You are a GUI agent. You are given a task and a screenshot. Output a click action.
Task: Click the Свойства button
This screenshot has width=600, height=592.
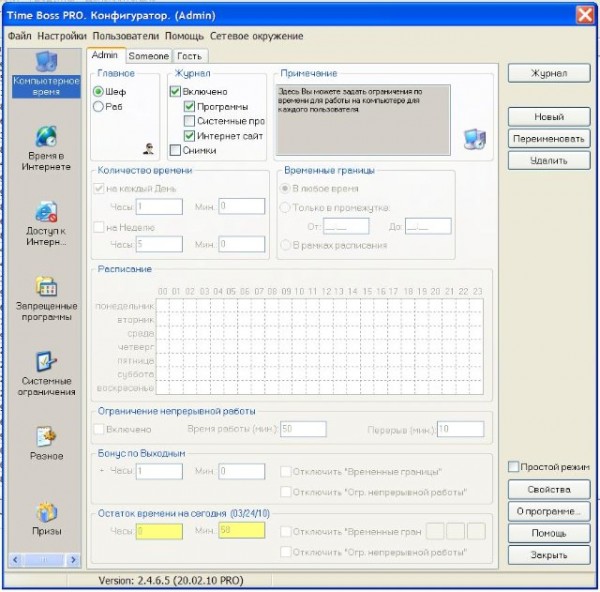point(549,489)
